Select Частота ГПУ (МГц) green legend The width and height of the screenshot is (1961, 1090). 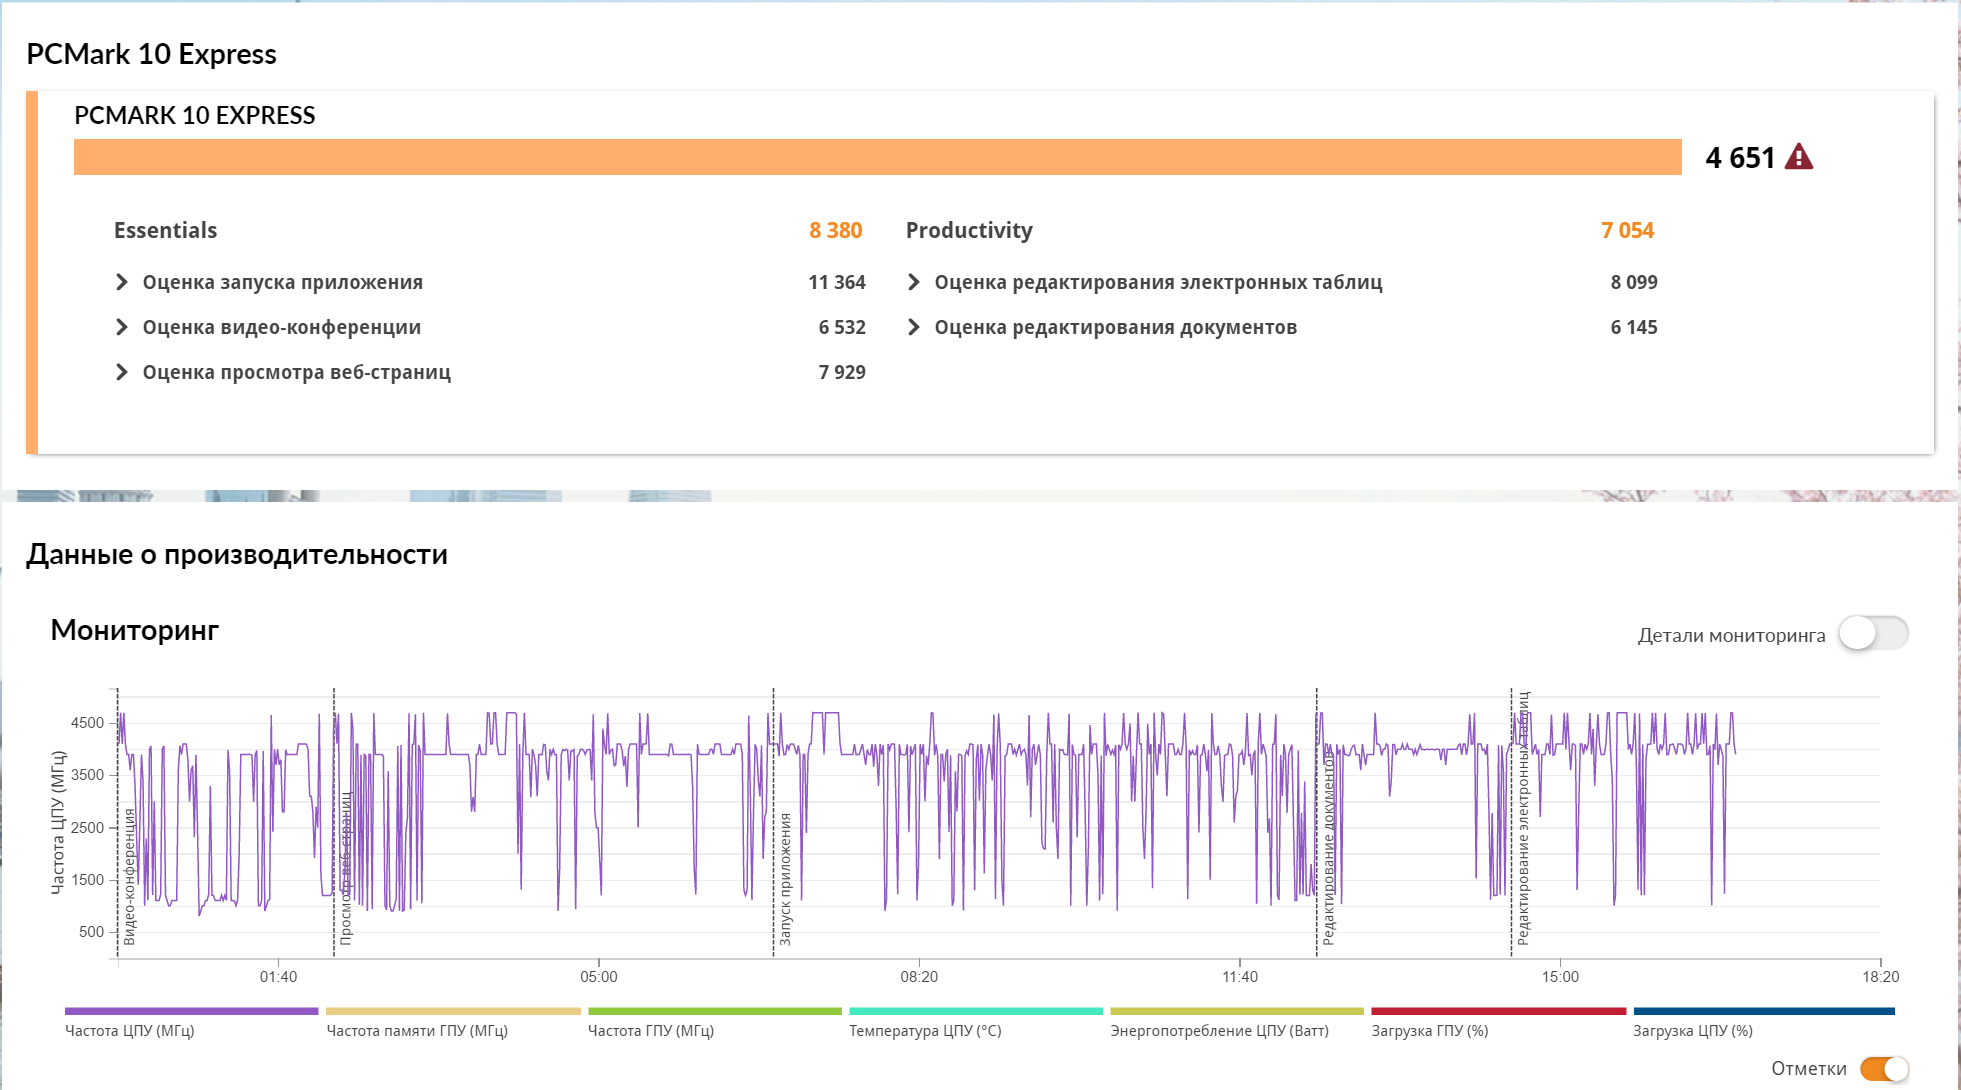(x=714, y=1012)
